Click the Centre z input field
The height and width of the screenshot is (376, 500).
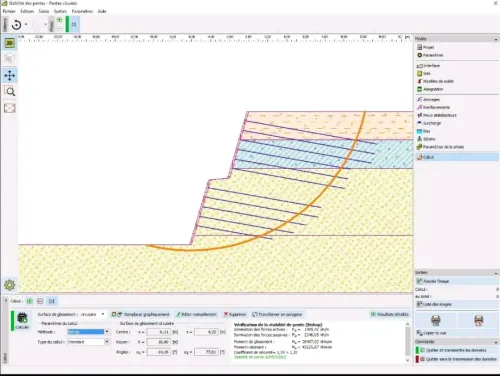pos(207,332)
